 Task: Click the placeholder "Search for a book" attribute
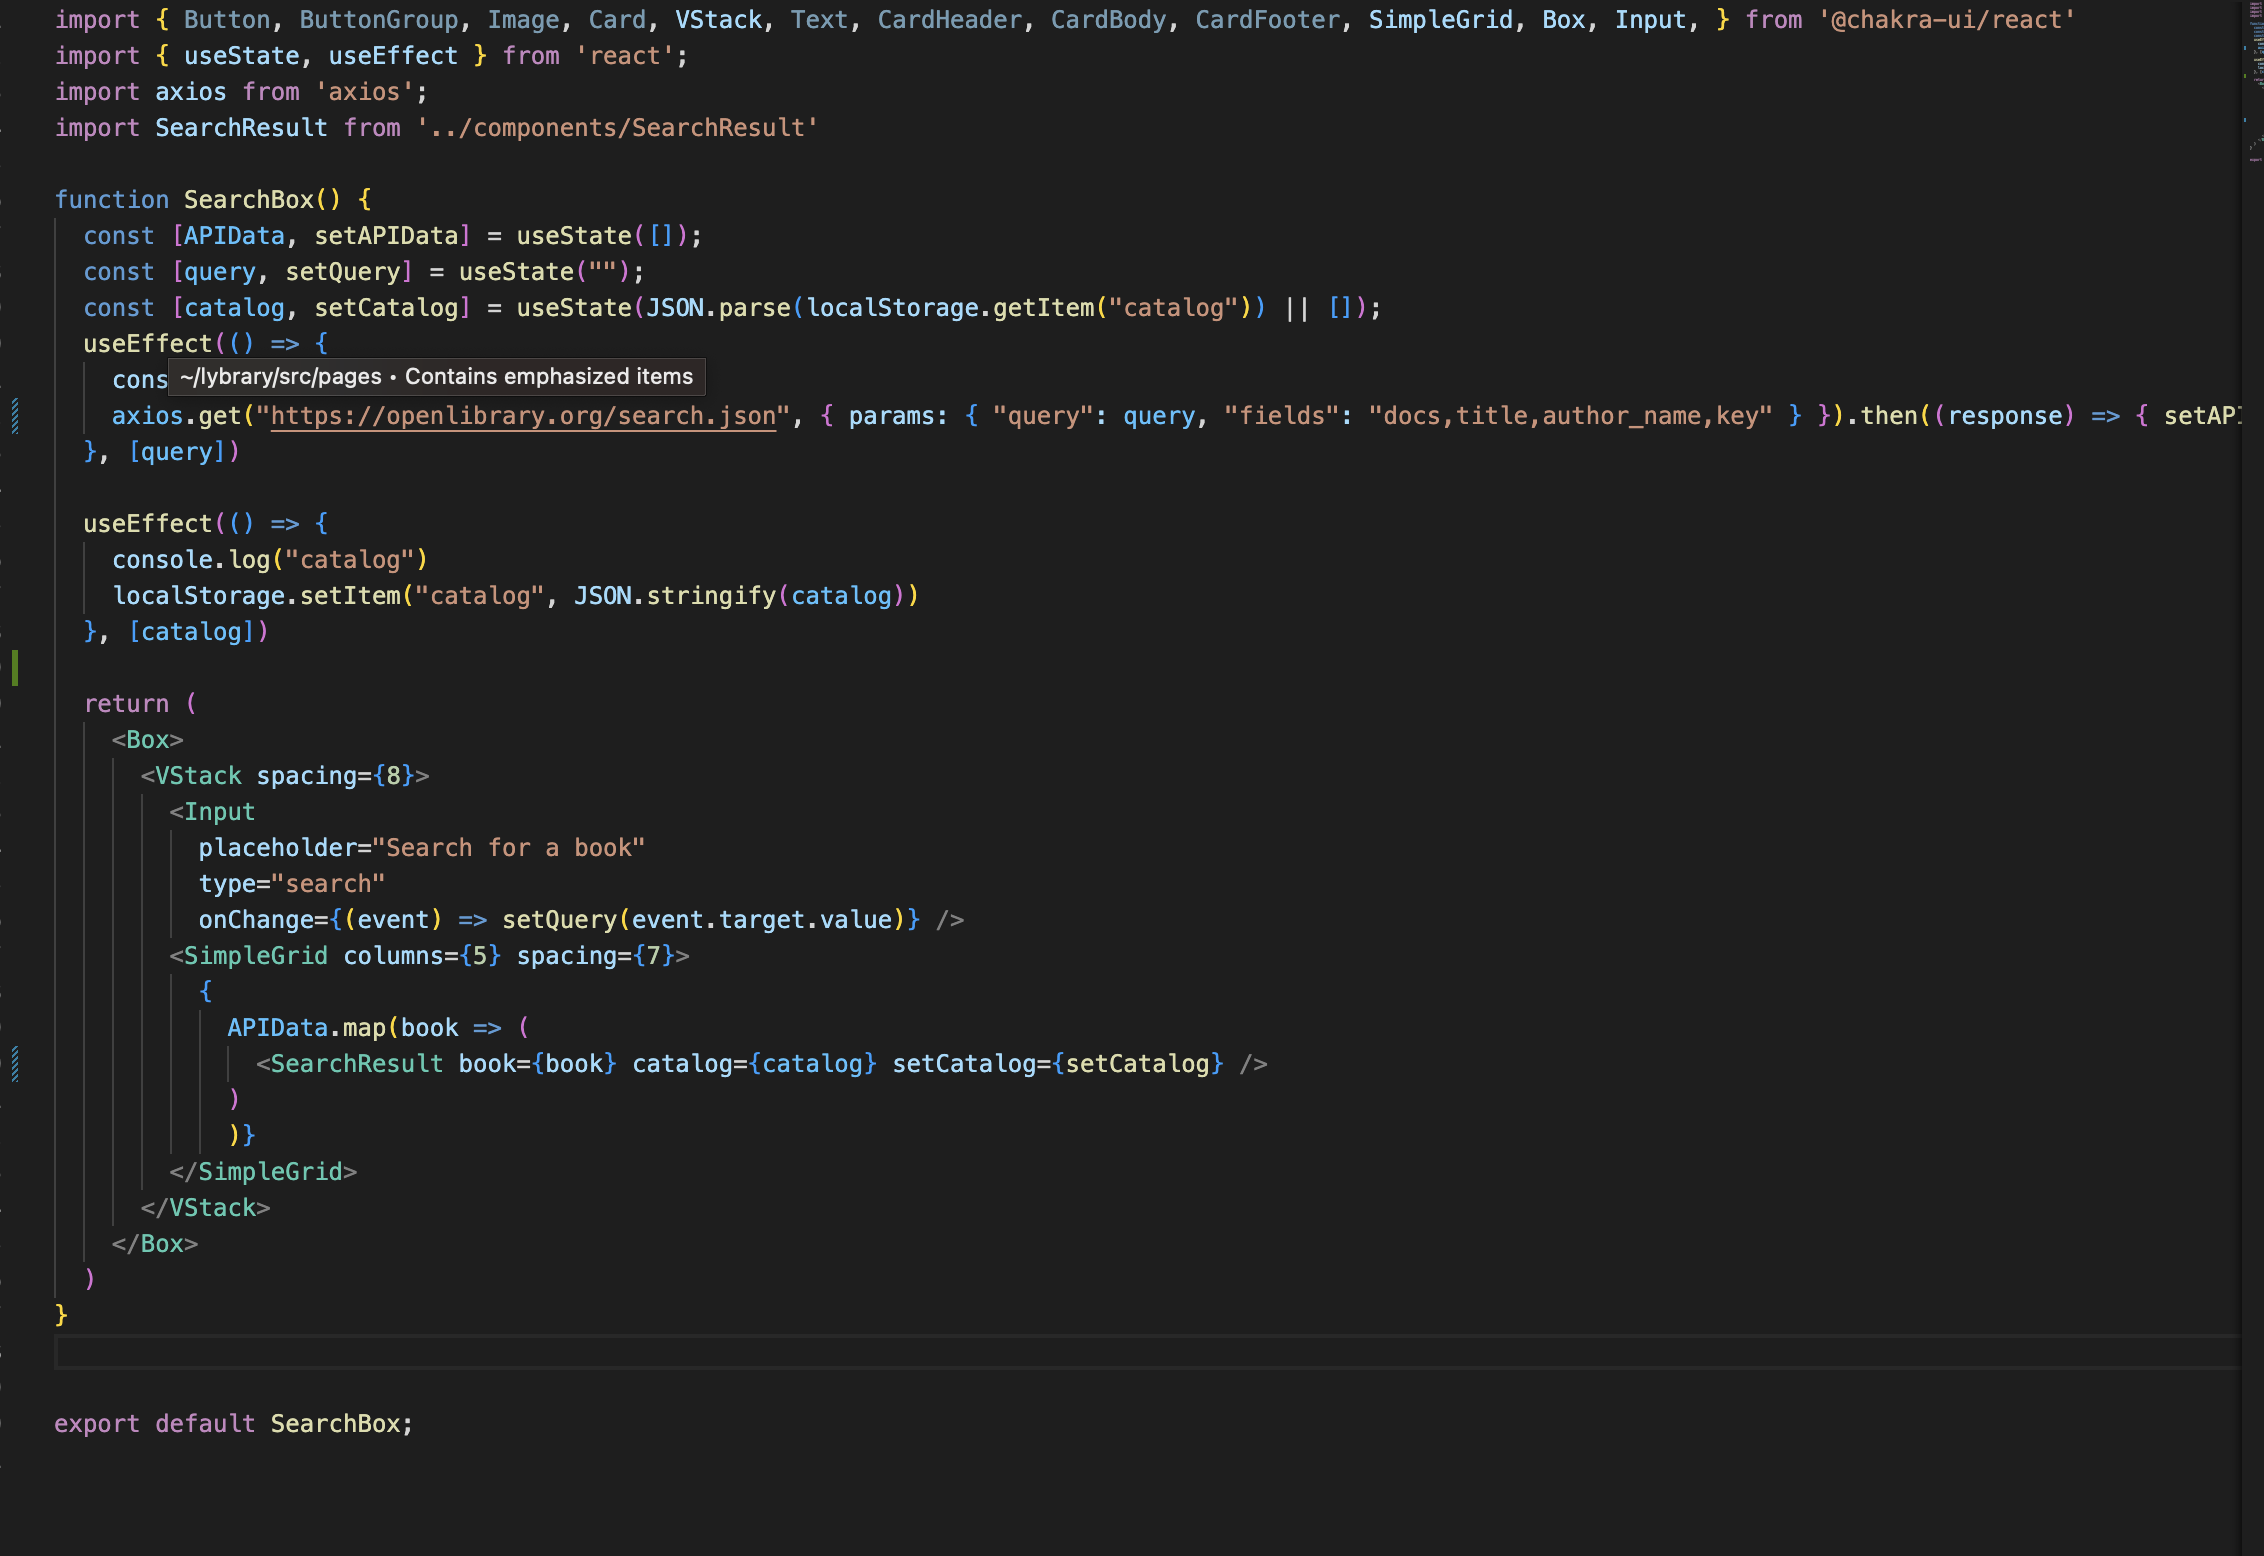coord(420,848)
